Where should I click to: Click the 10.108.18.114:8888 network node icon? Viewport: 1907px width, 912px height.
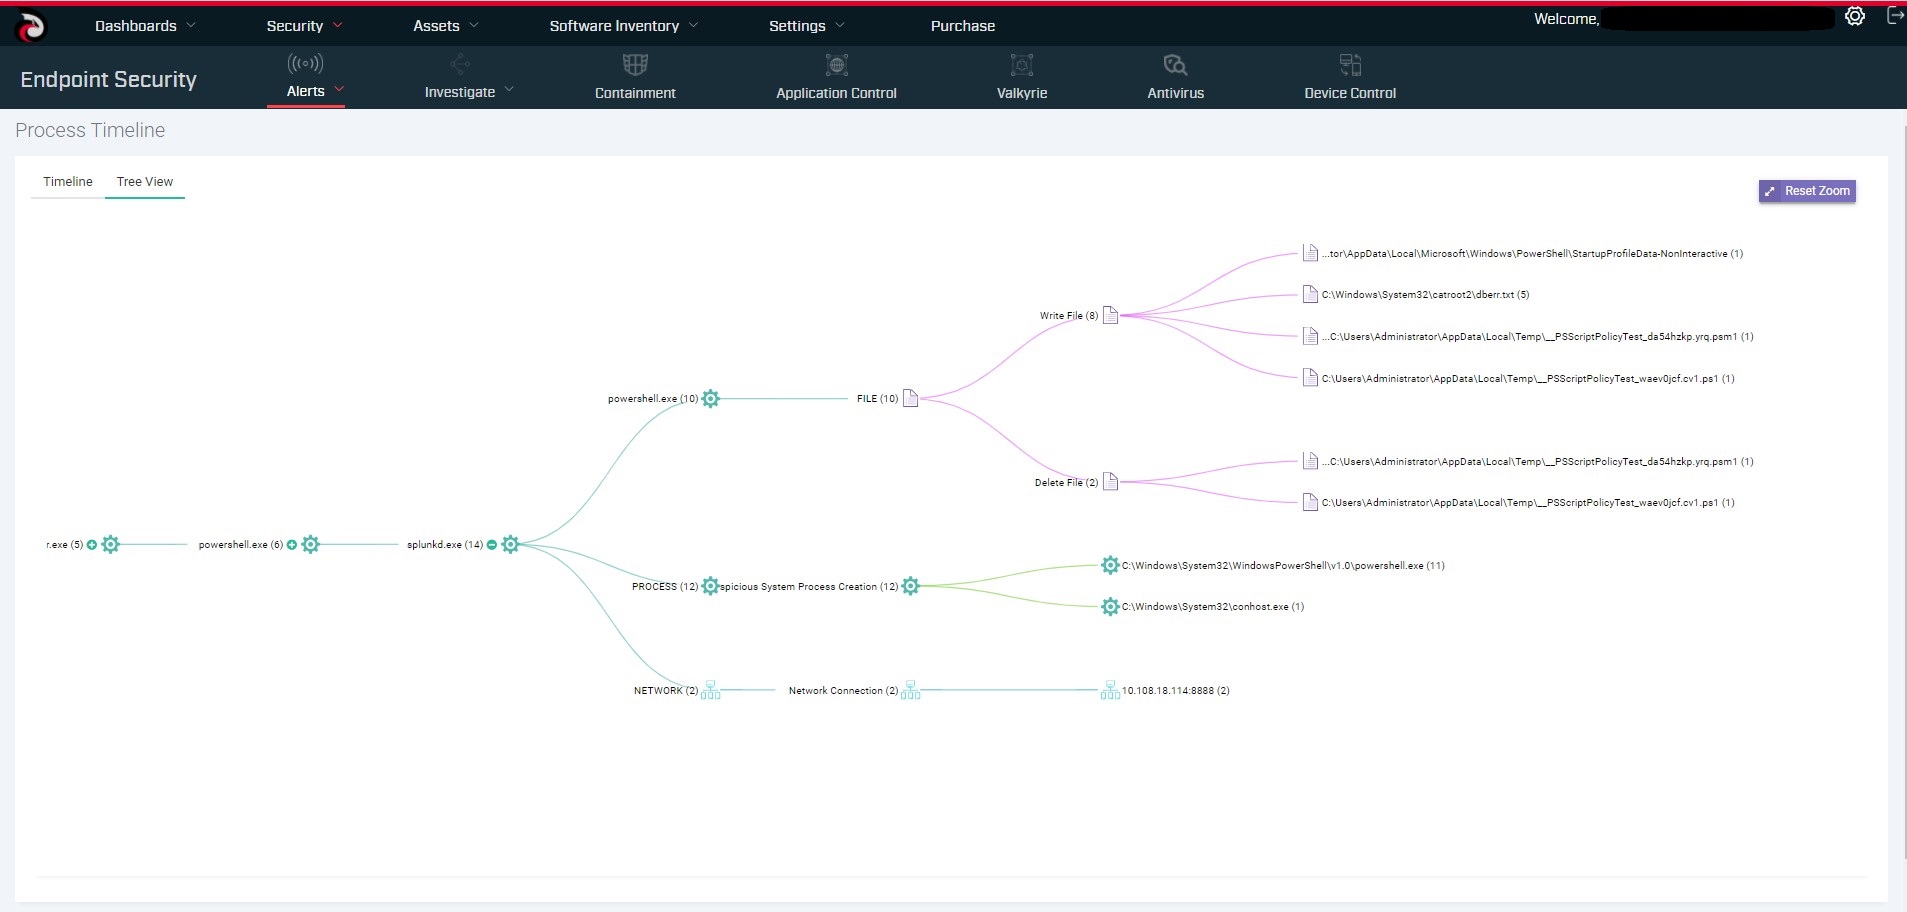1110,691
